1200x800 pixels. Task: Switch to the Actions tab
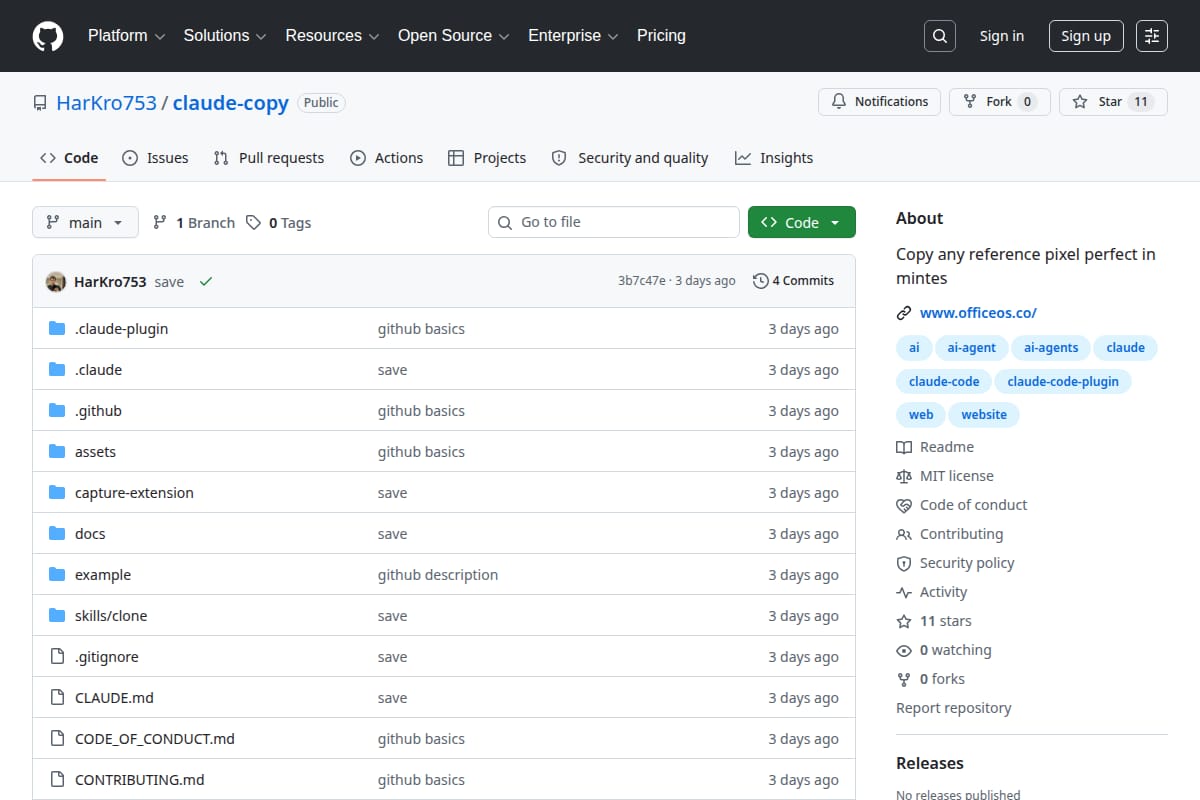tap(386, 158)
